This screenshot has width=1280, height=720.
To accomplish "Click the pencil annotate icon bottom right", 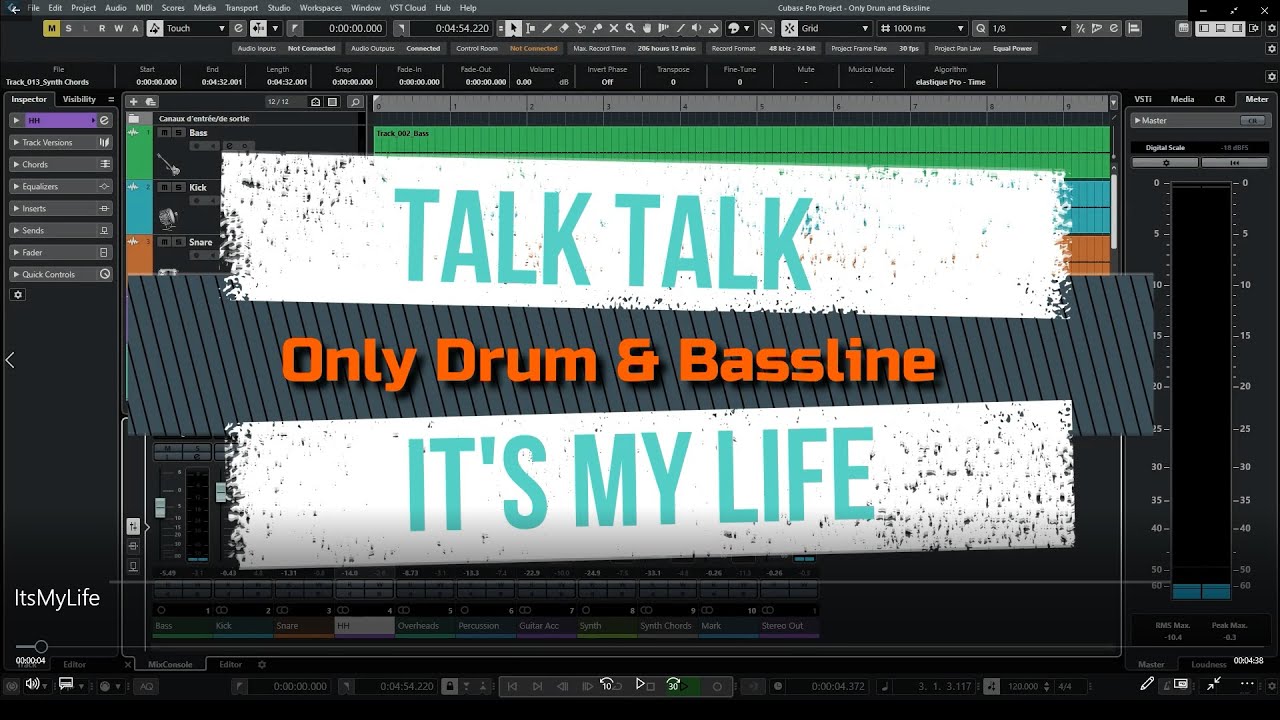I will coord(1148,684).
